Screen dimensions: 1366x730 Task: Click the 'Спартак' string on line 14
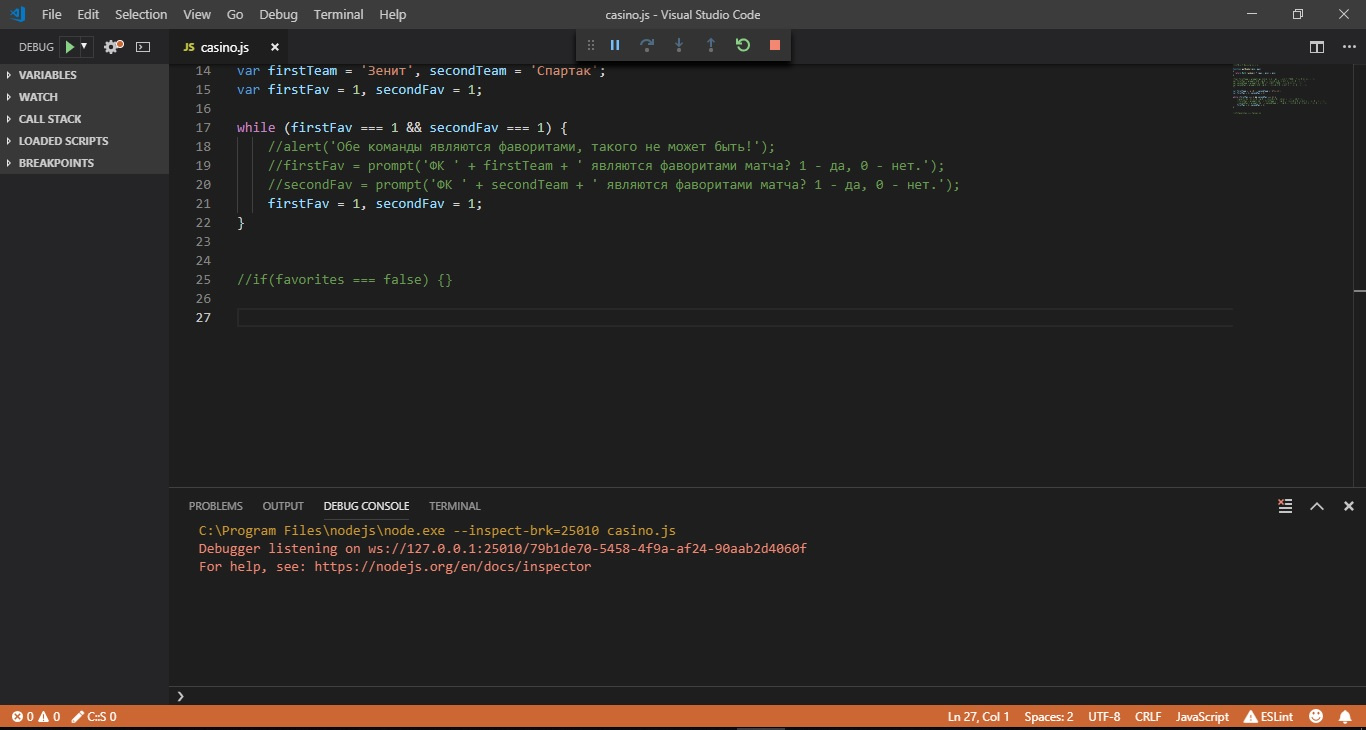(564, 71)
